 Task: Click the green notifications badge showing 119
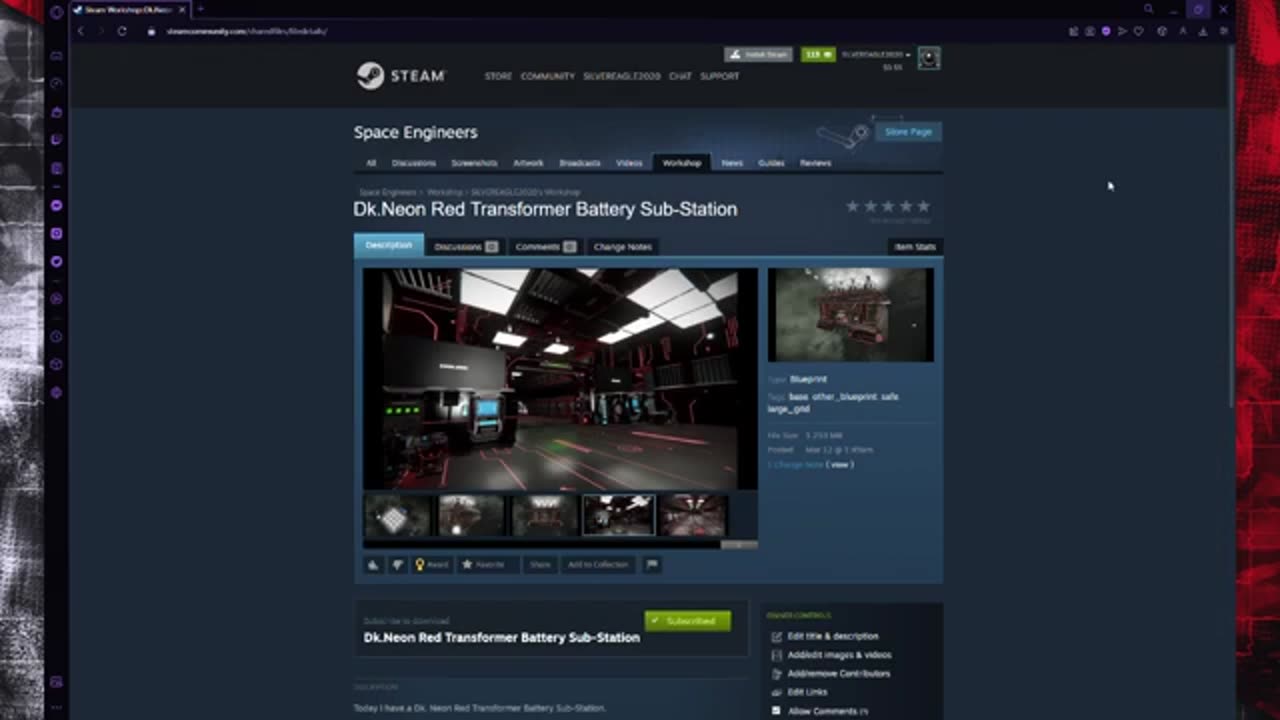pyautogui.click(x=817, y=54)
